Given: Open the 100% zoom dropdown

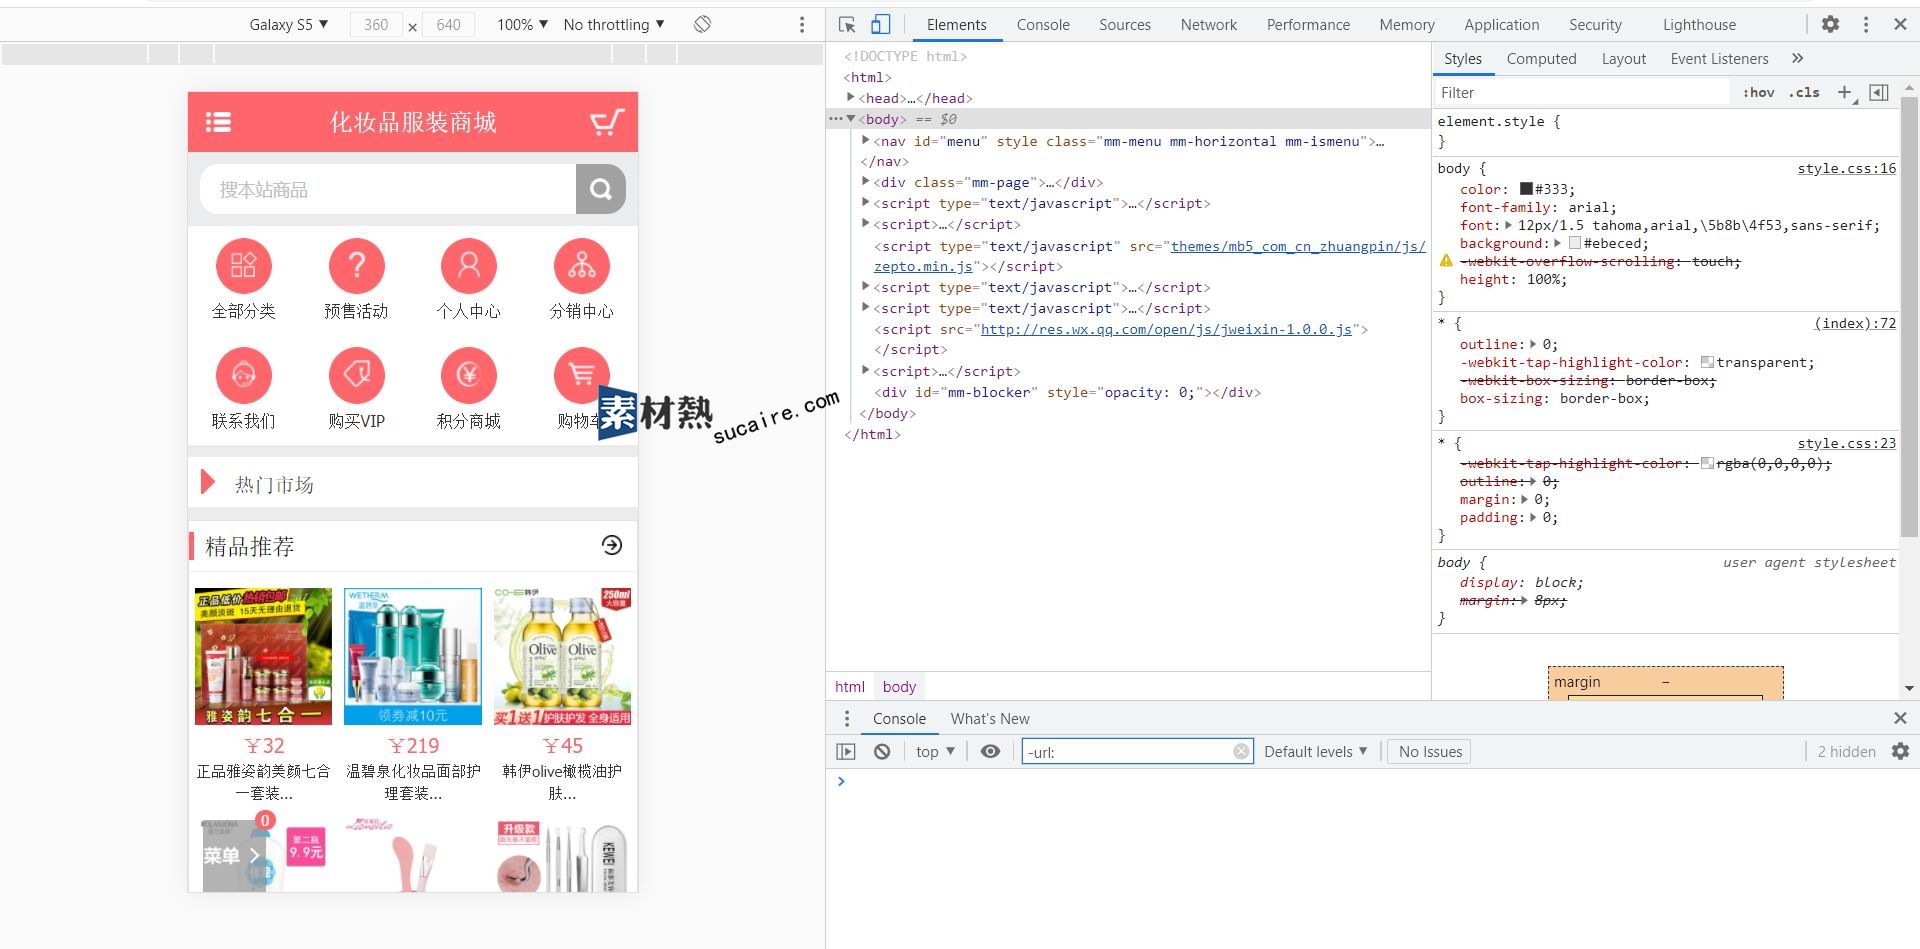Looking at the screenshot, I should coord(522,24).
